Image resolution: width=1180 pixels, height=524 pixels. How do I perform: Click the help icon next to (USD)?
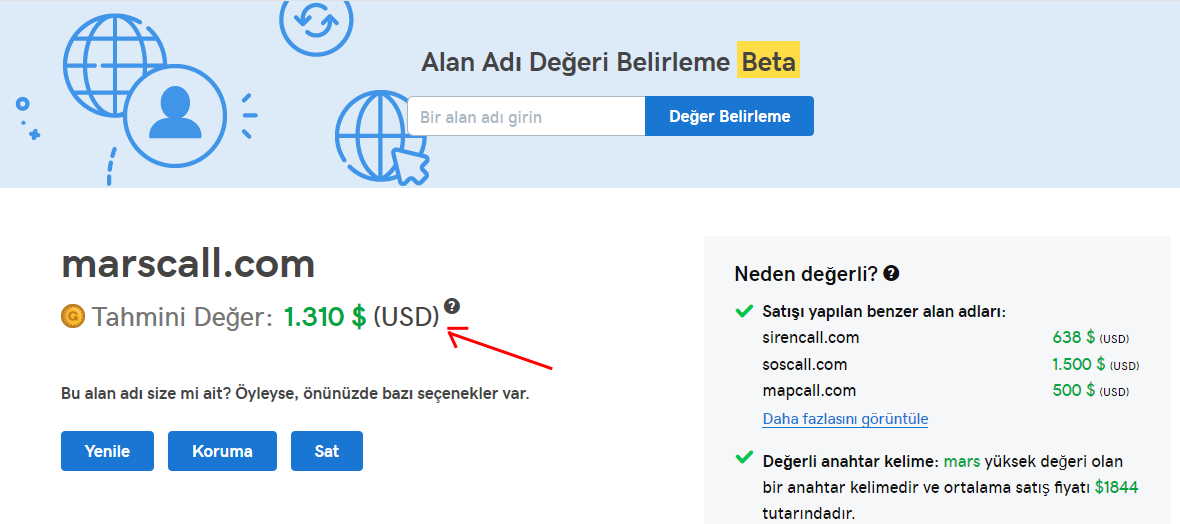[x=452, y=306]
